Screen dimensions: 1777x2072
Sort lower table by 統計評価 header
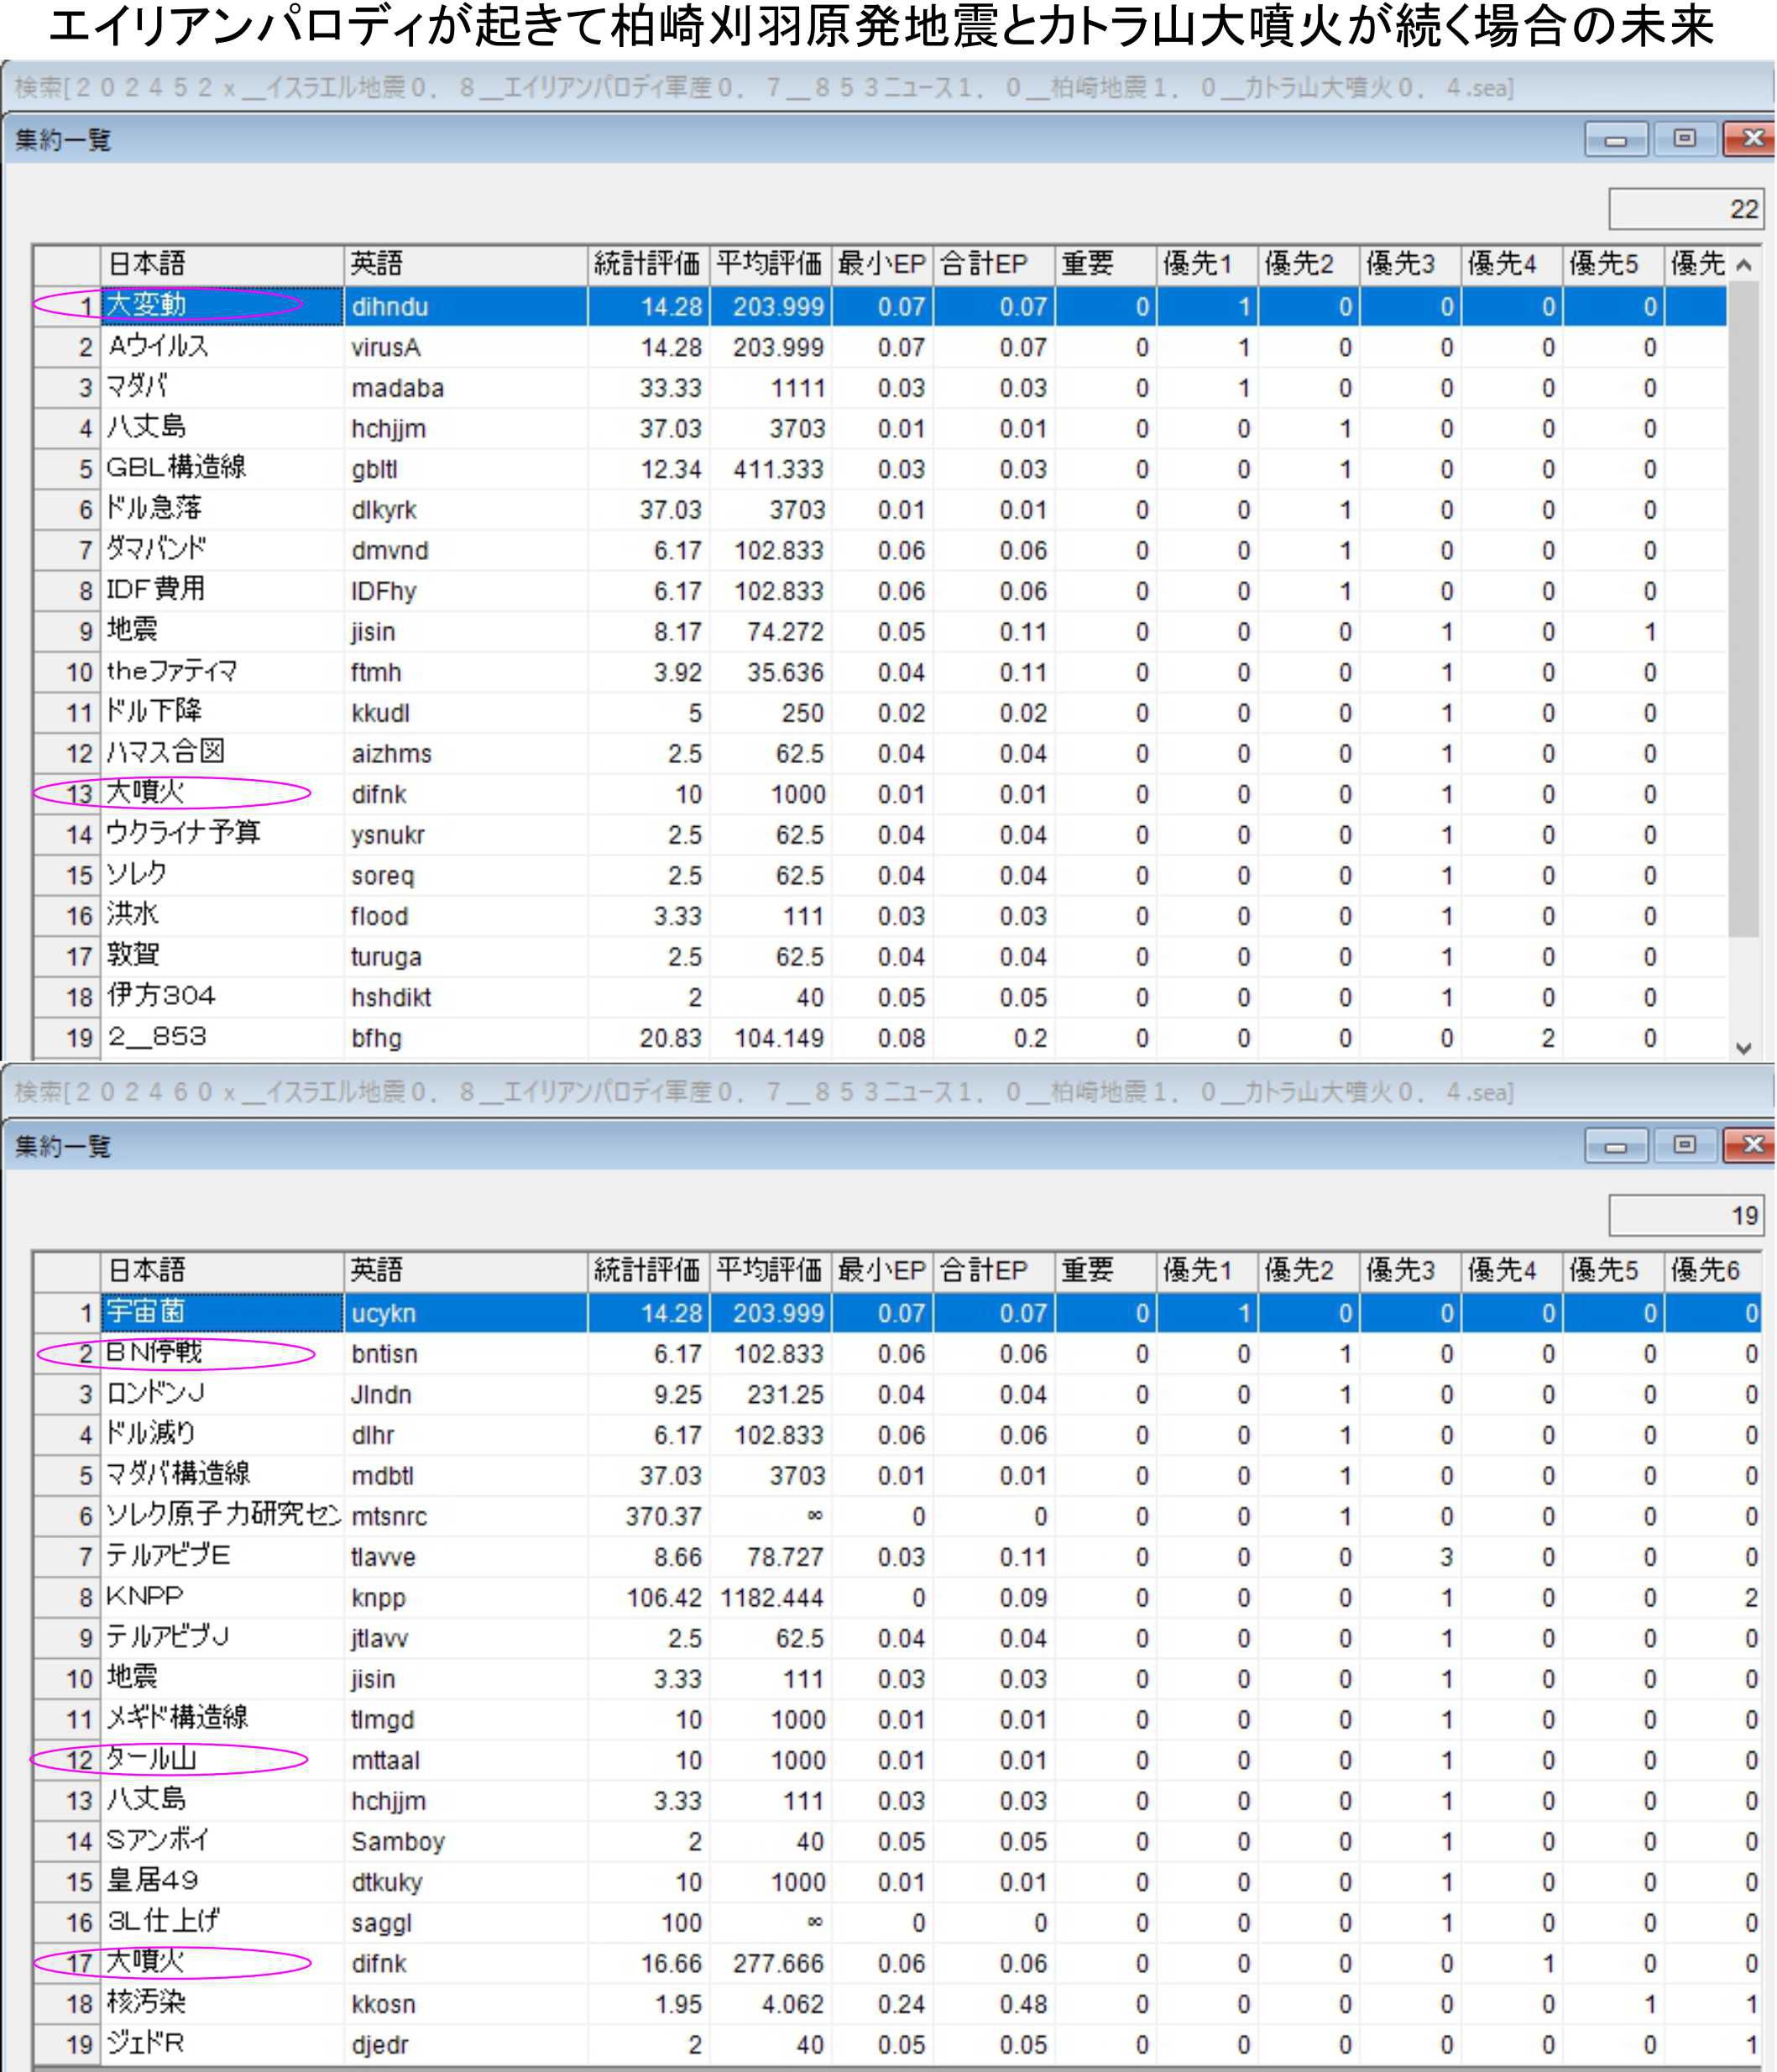648,1271
